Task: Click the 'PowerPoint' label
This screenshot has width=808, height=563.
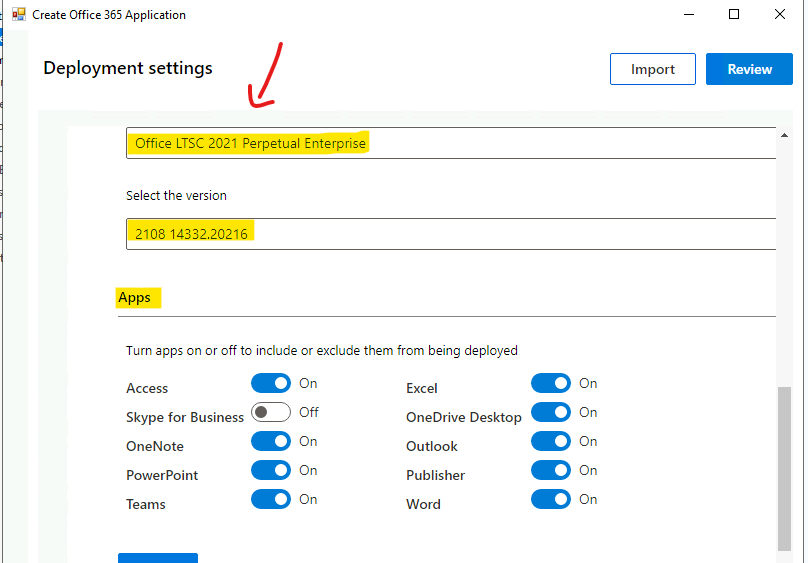Action: click(162, 475)
